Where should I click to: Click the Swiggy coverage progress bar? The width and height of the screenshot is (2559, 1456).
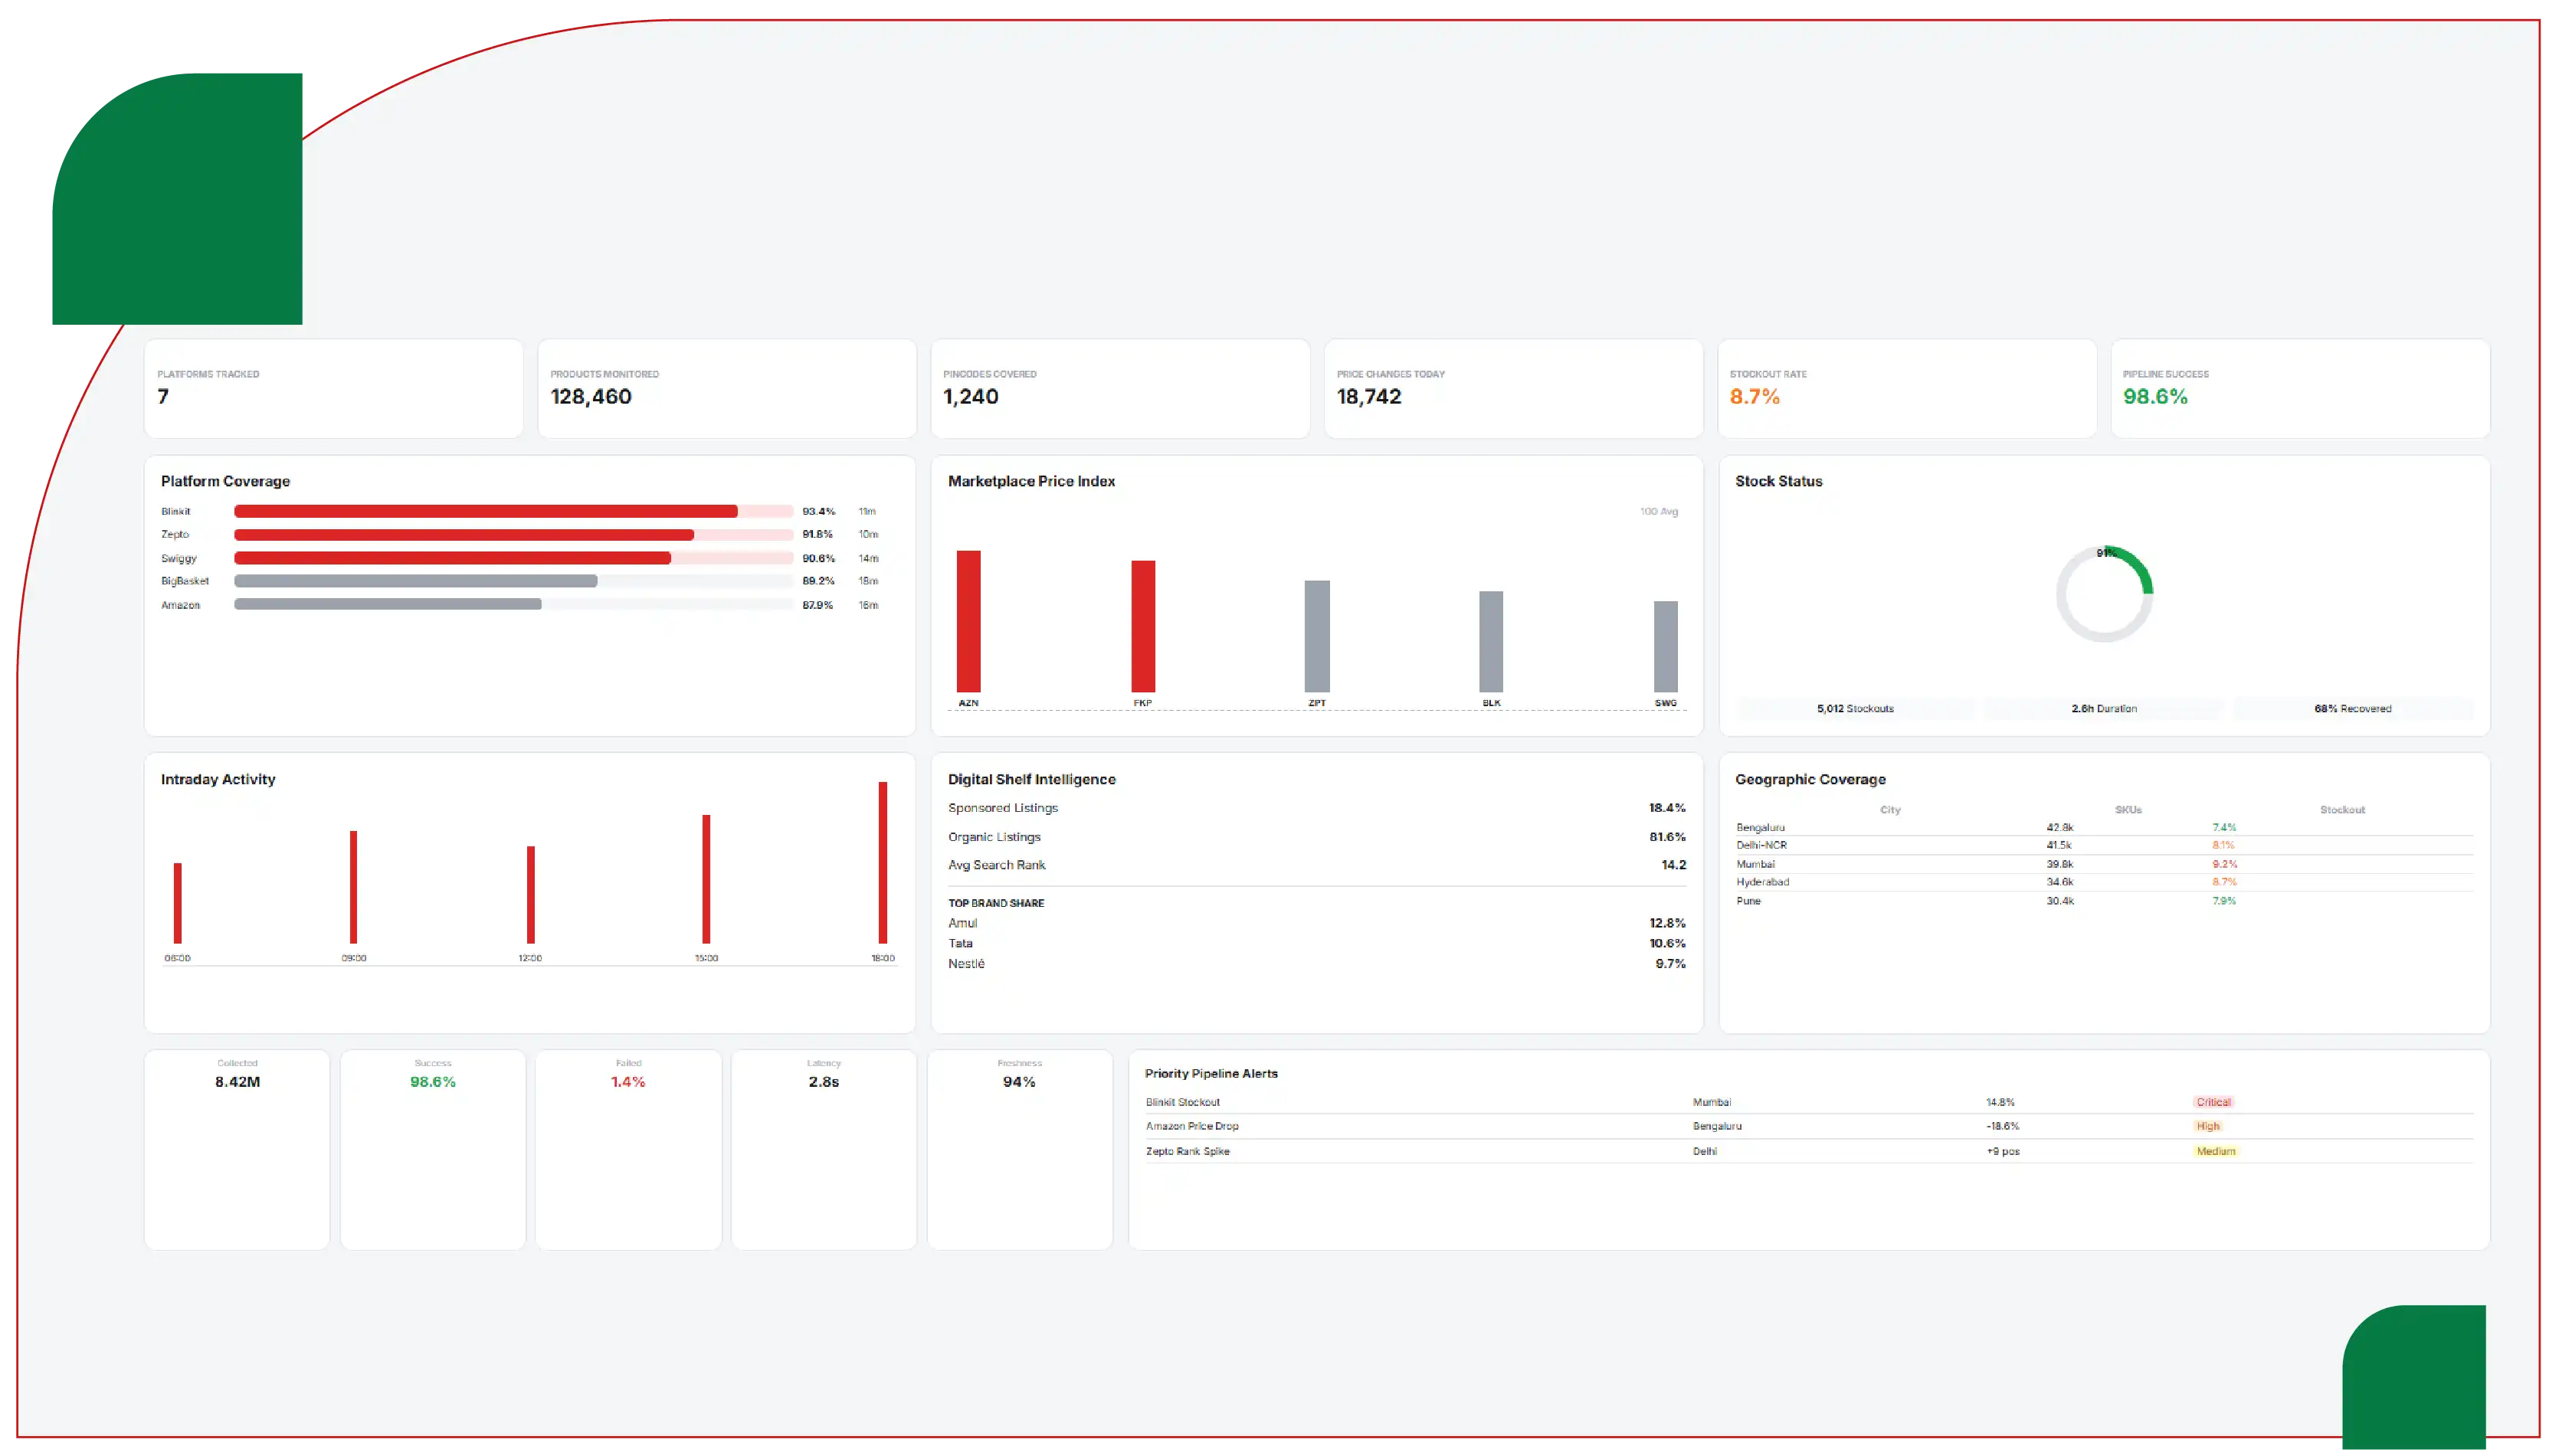pos(513,558)
